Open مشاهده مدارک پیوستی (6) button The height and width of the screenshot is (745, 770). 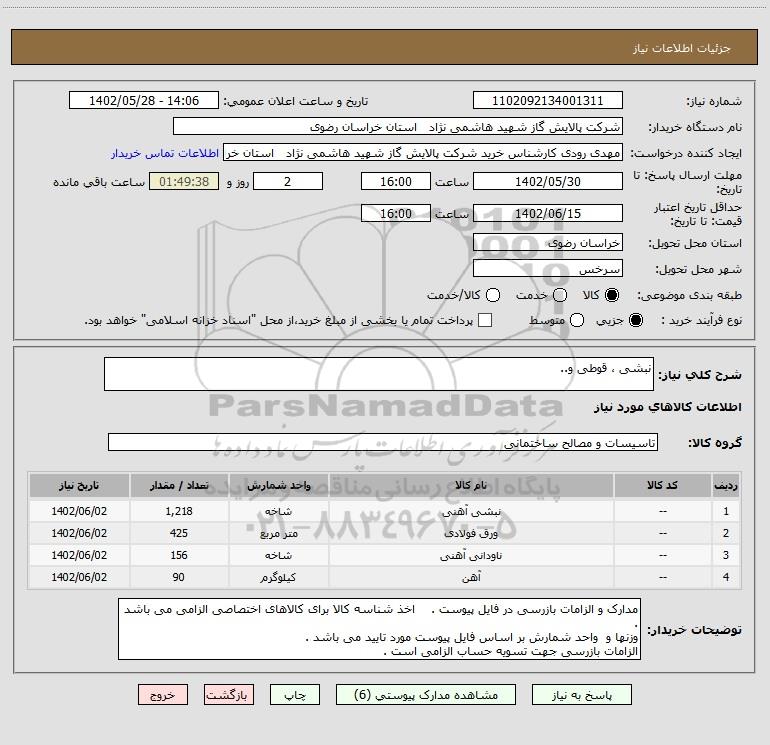426,695
